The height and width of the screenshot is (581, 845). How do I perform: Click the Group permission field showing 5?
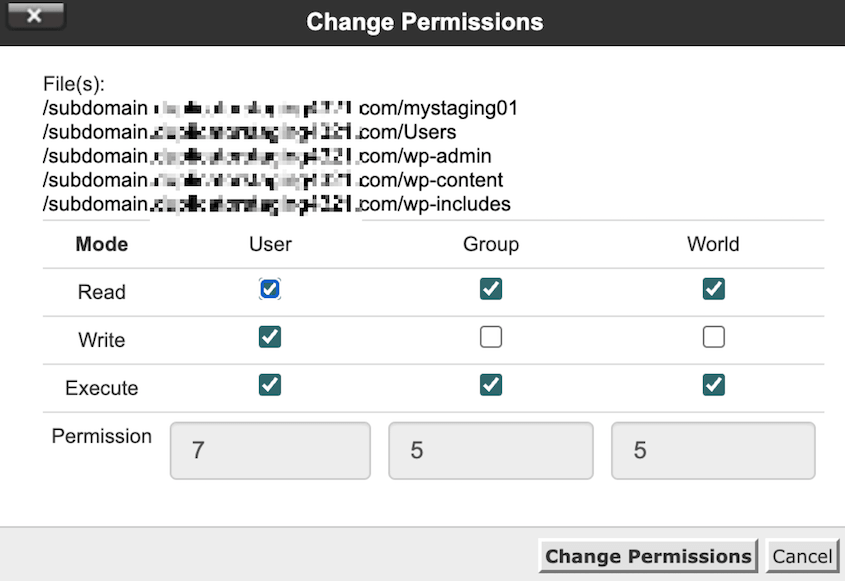point(490,450)
